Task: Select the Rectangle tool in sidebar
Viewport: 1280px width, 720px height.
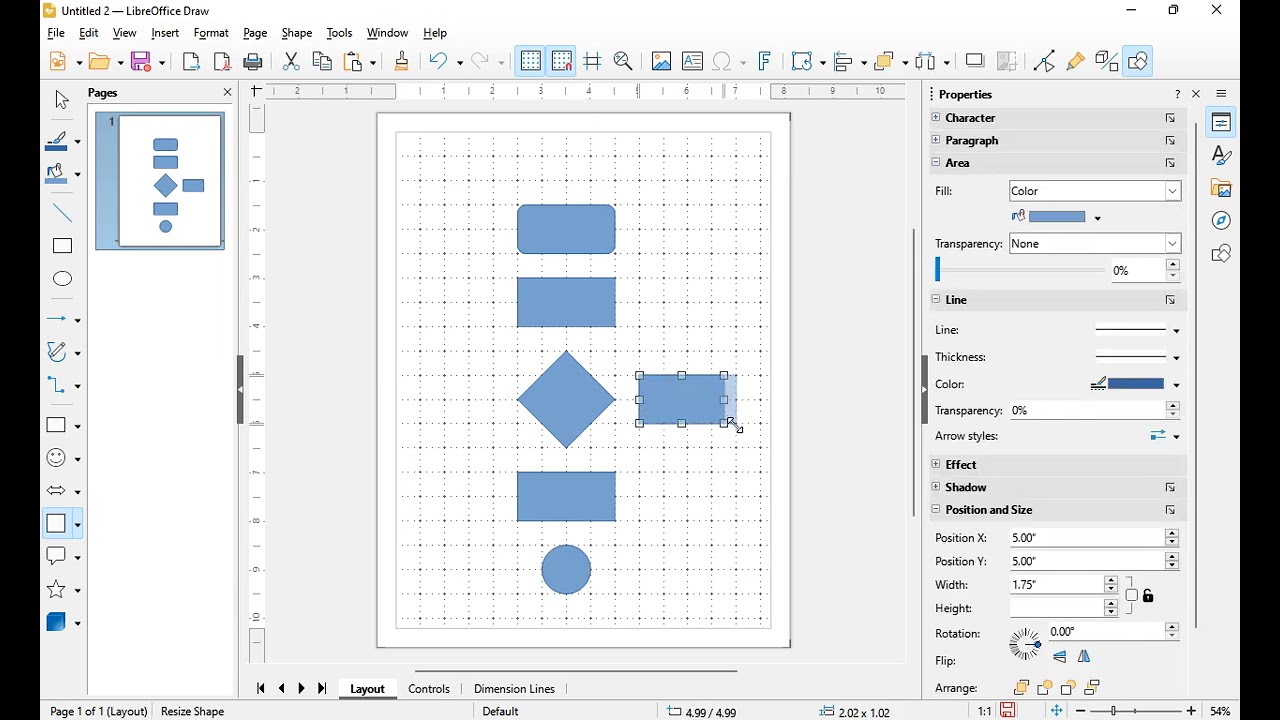Action: click(x=63, y=246)
